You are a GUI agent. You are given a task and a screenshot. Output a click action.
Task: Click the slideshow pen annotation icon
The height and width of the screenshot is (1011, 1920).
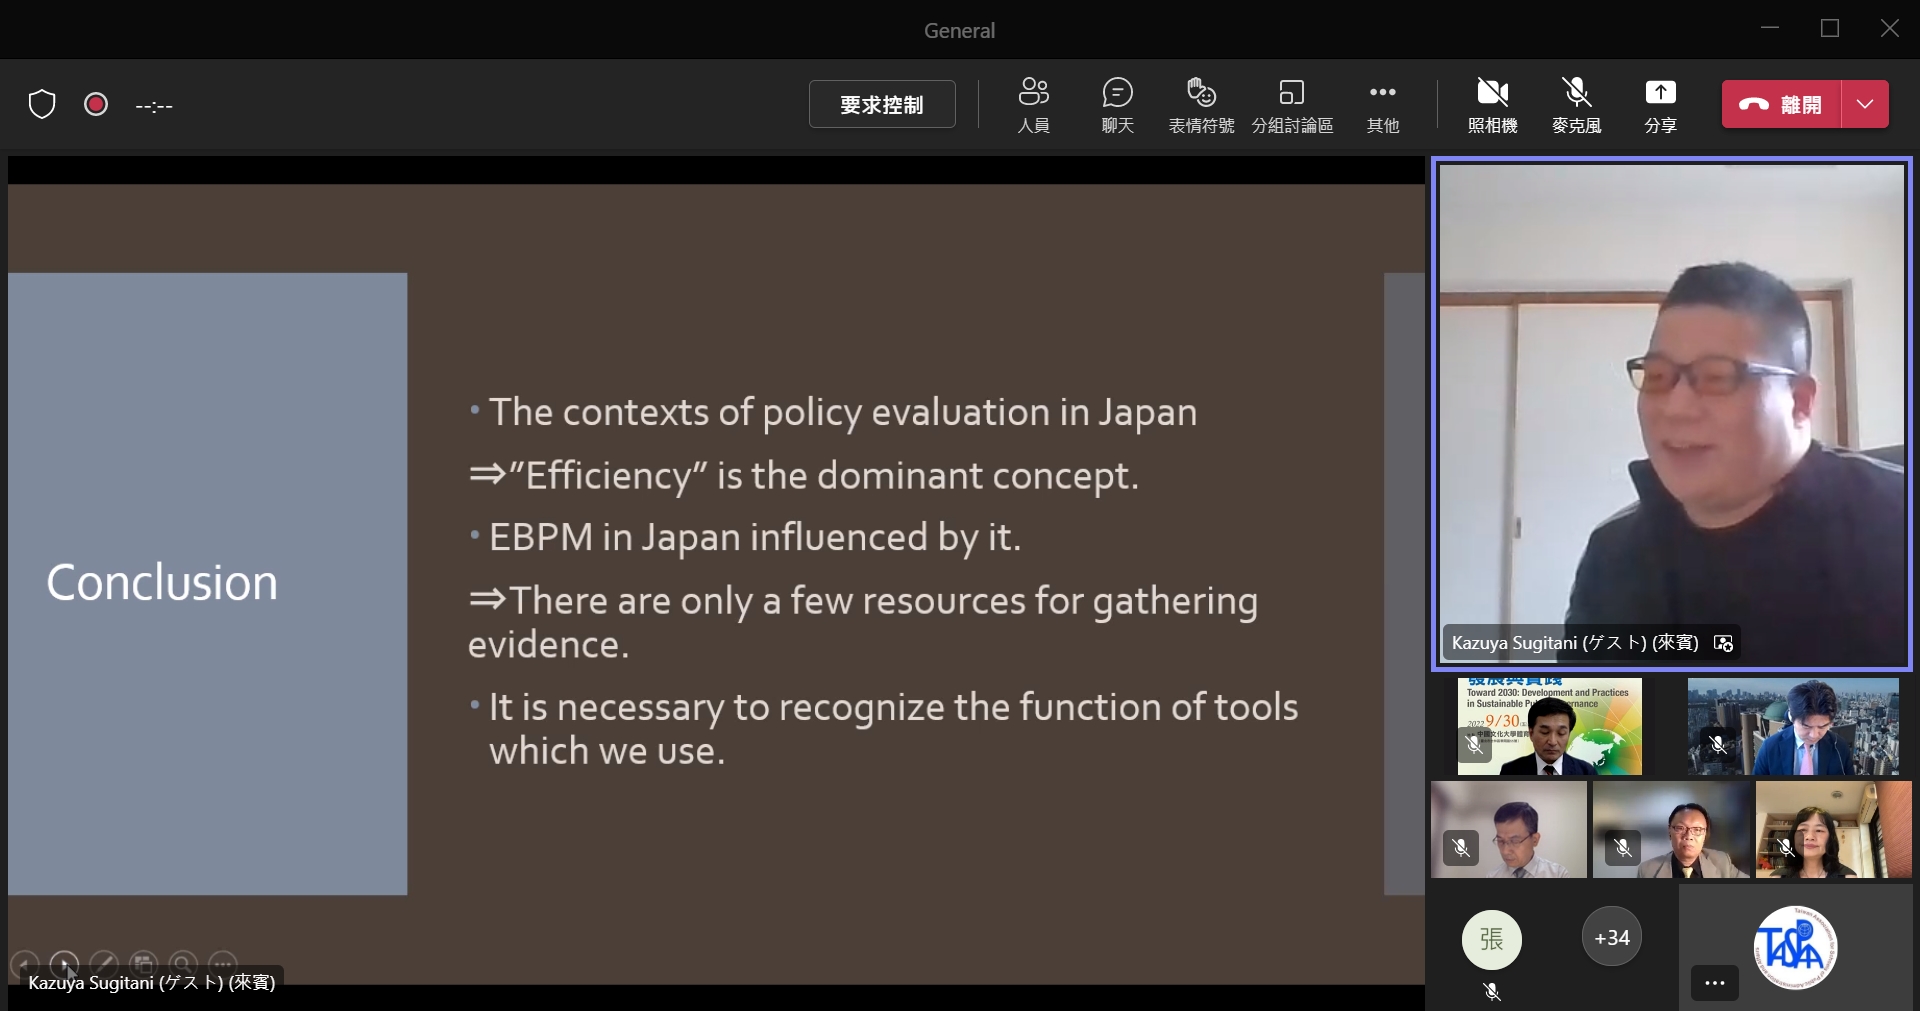103,964
